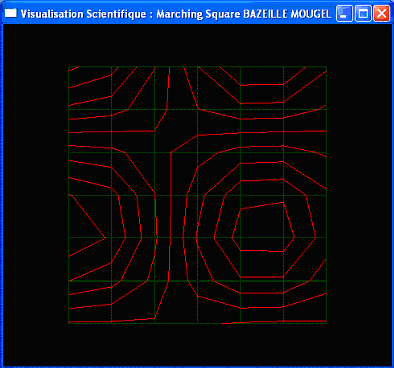The width and height of the screenshot is (394, 368).
Task: Click inside the bottom-right grid cell
Action: (305, 302)
